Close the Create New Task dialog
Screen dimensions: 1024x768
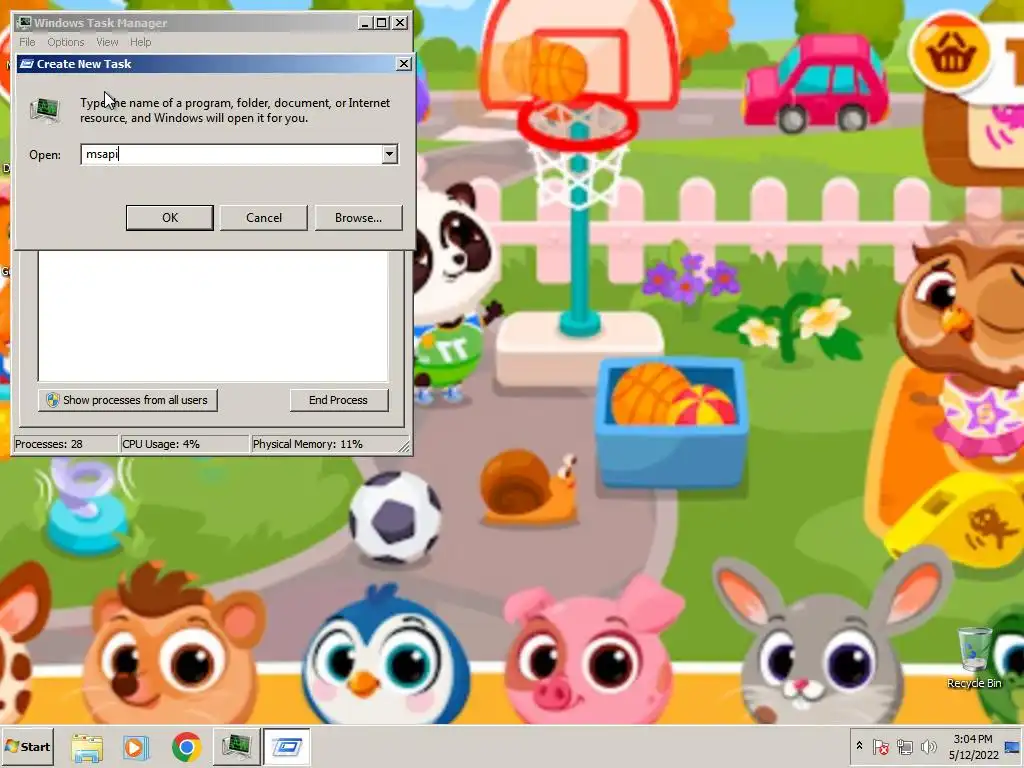[x=404, y=63]
